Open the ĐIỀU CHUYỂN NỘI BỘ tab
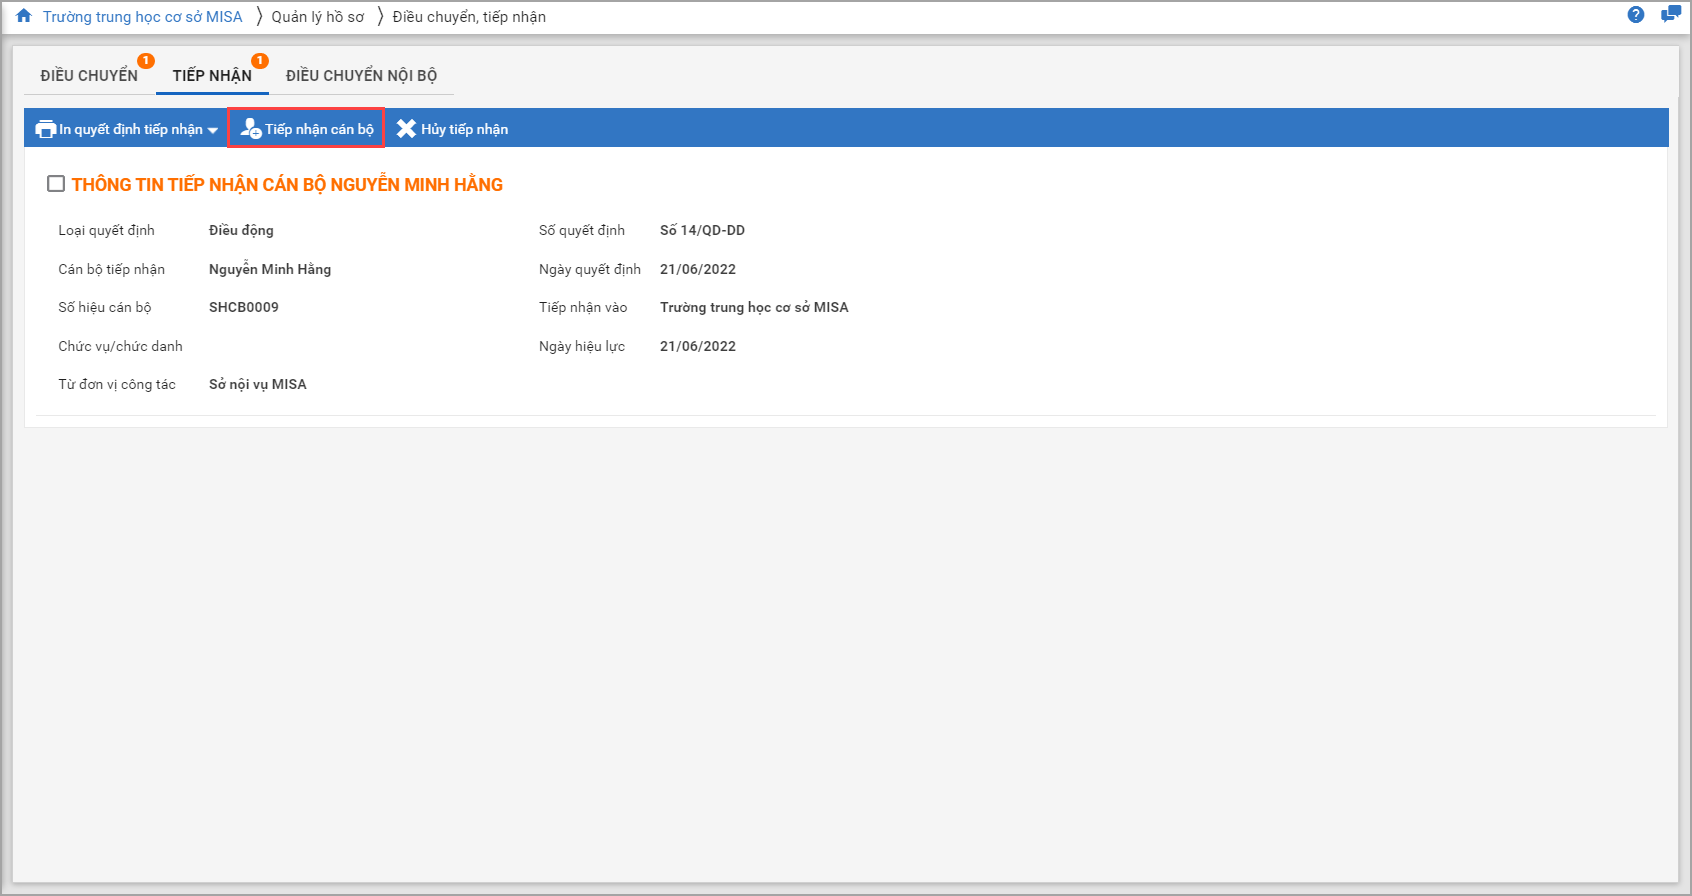1692x896 pixels. point(361,76)
